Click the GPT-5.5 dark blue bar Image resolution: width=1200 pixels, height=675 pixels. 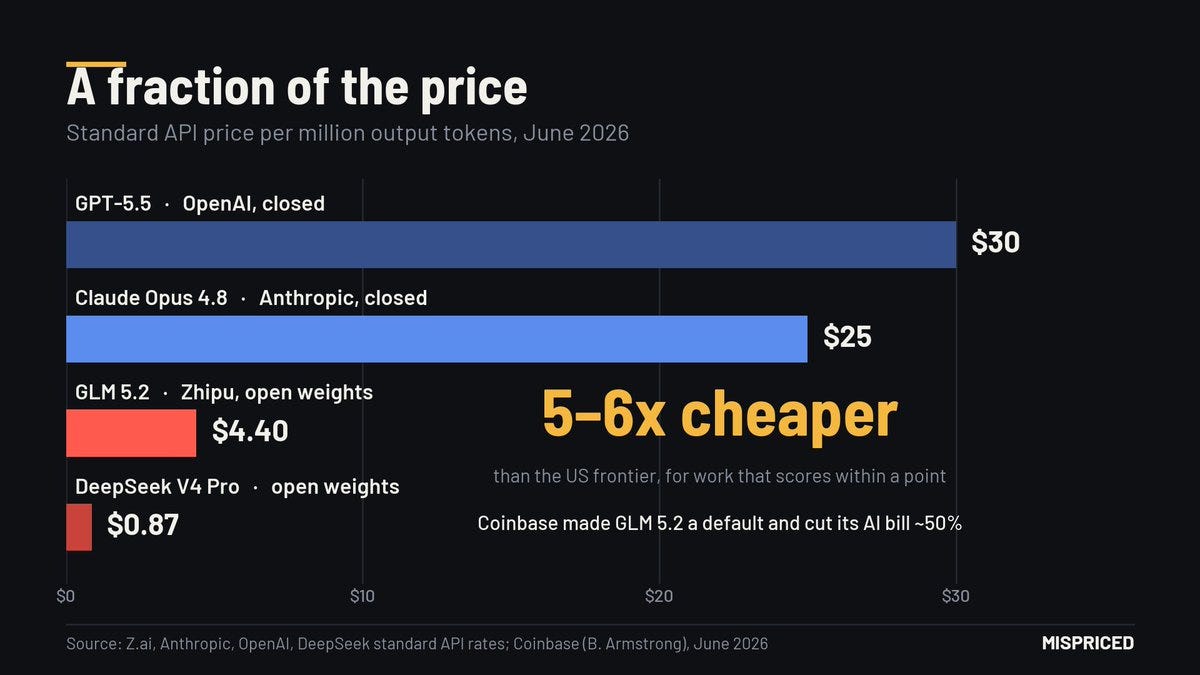pyautogui.click(x=511, y=244)
